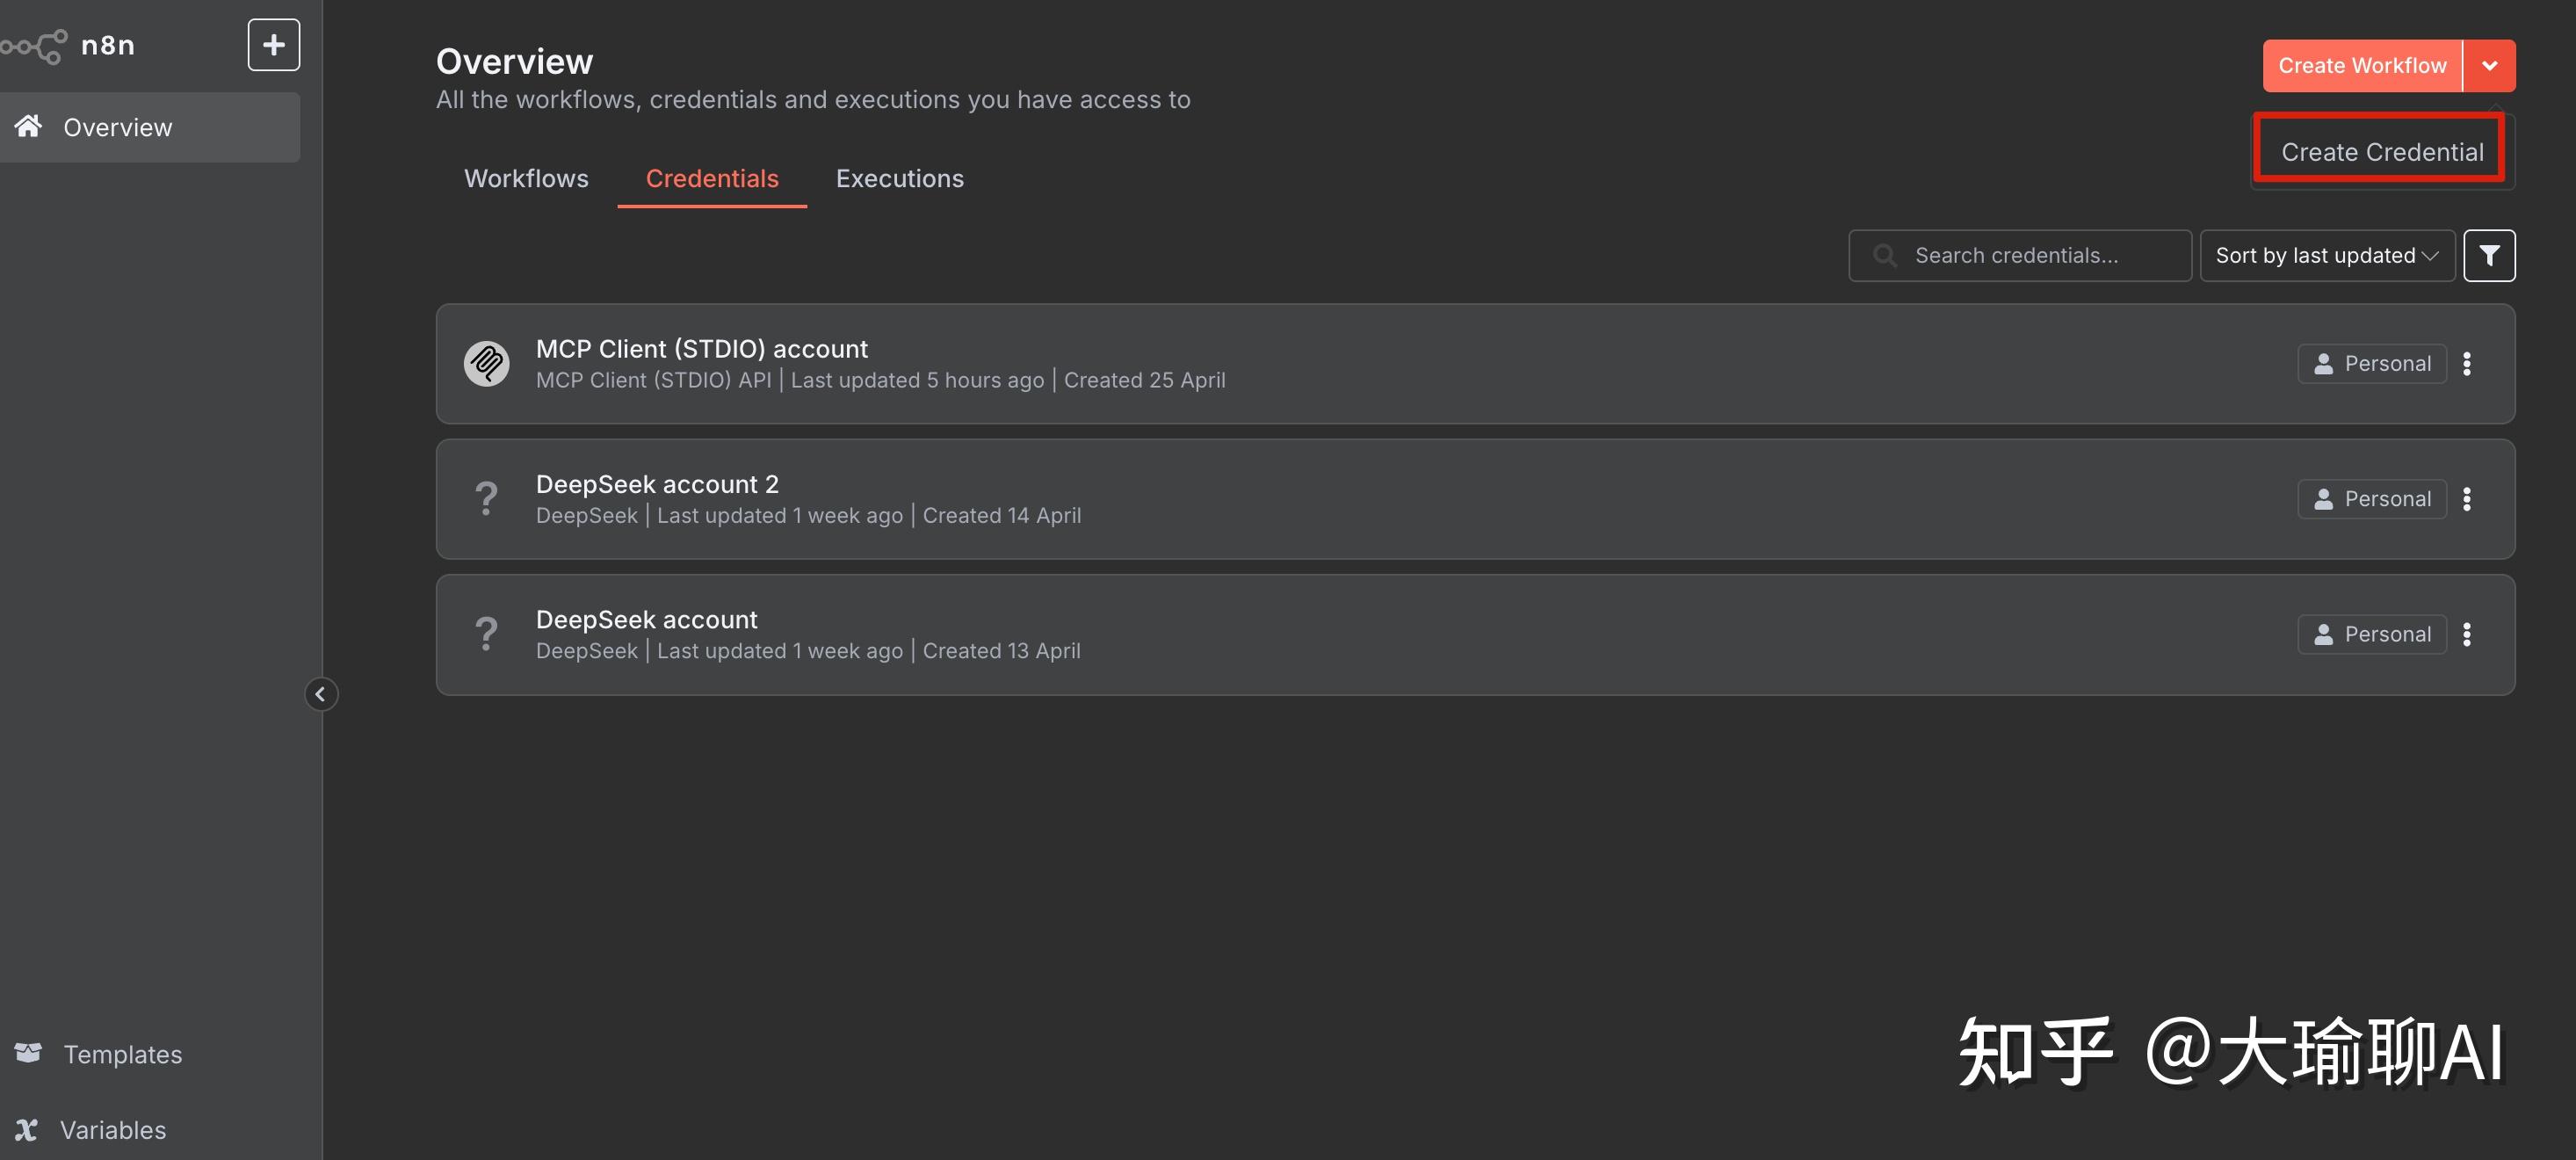Image resolution: width=2576 pixels, height=1160 pixels.
Task: Open the credentials filter funnel icon
Action: click(2488, 256)
